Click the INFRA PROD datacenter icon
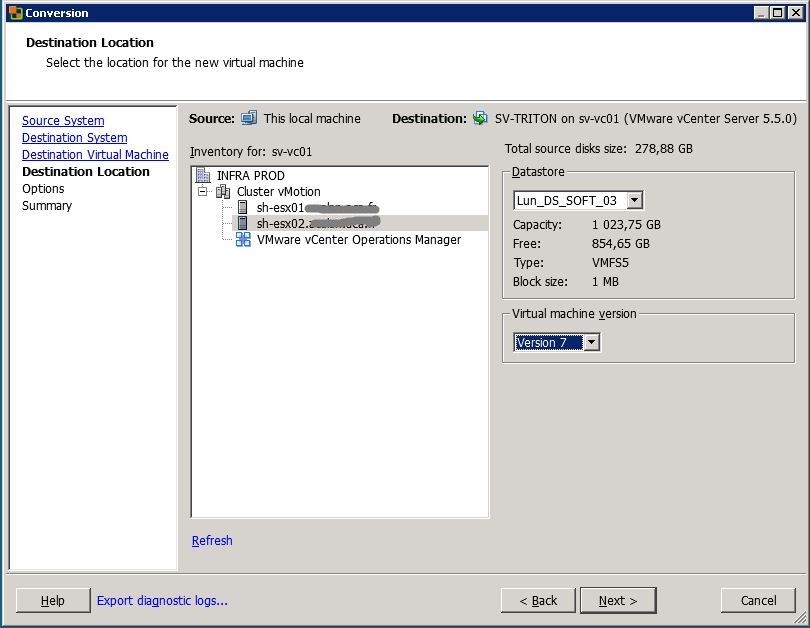 point(202,175)
